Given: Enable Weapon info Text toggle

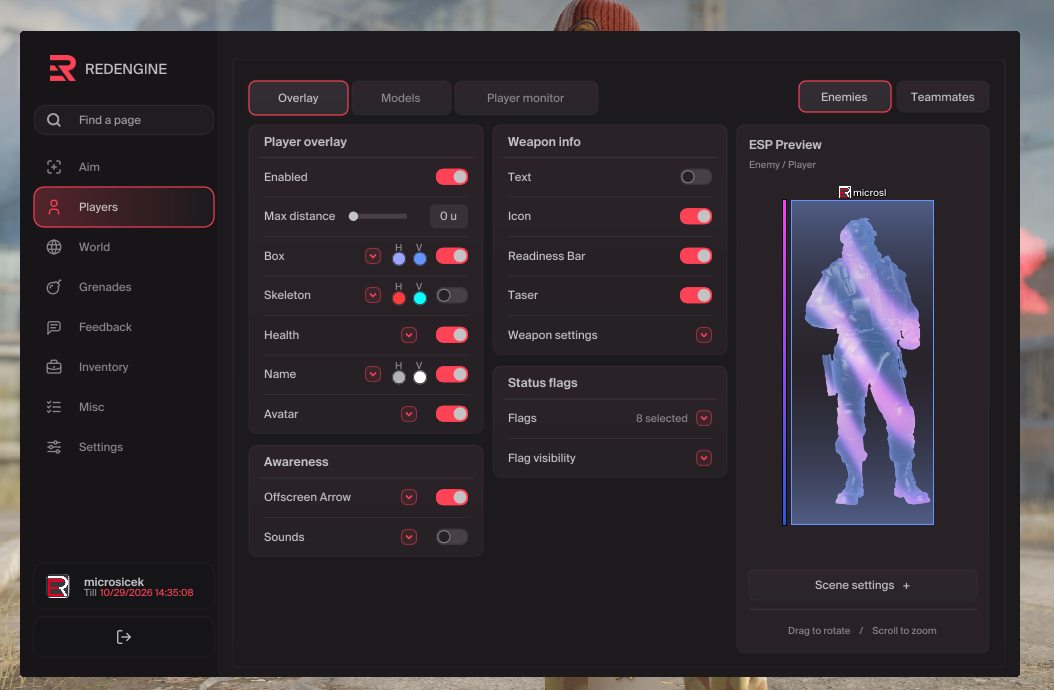Looking at the screenshot, I should coord(696,177).
